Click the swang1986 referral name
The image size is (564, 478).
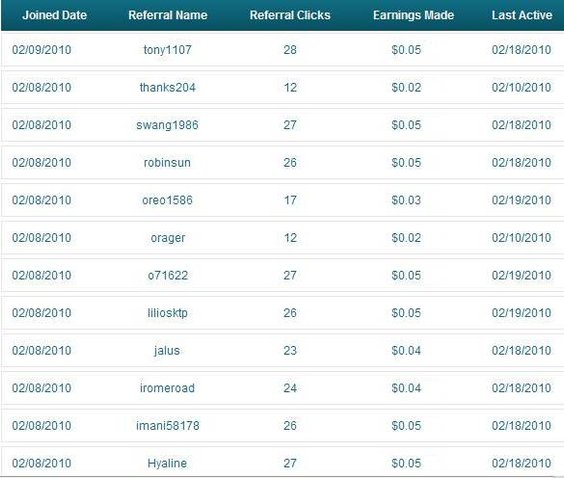click(x=167, y=125)
